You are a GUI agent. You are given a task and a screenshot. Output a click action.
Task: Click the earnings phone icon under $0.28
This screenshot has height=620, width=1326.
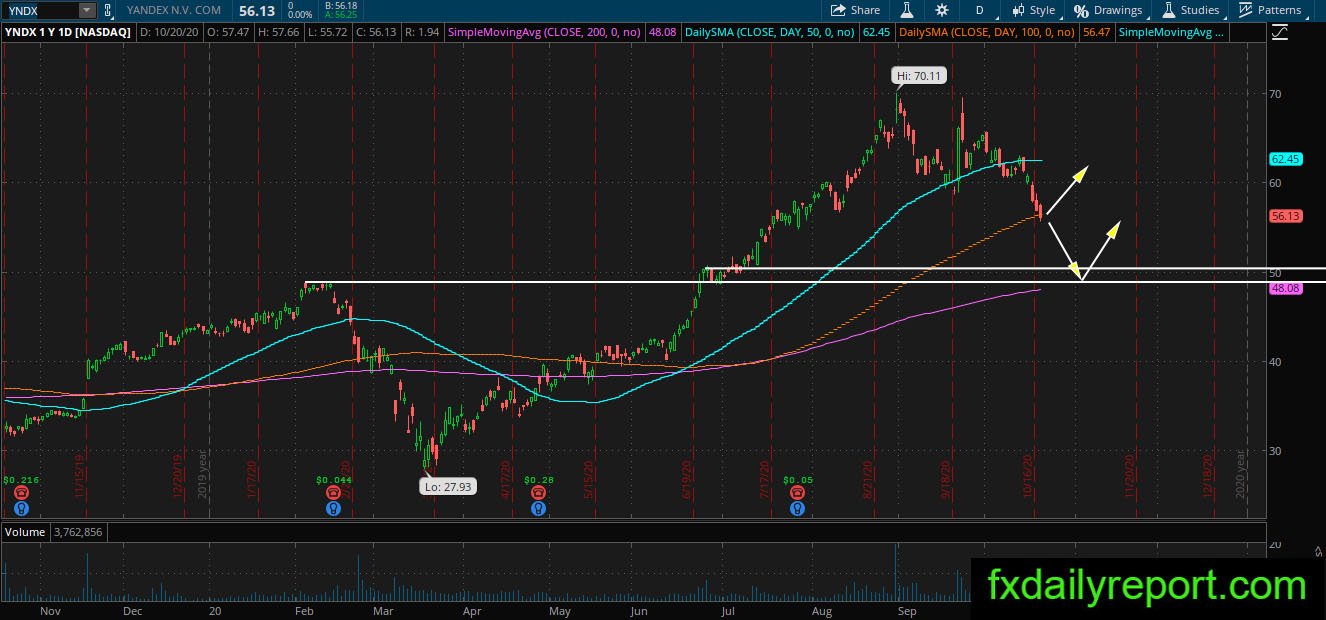(538, 493)
